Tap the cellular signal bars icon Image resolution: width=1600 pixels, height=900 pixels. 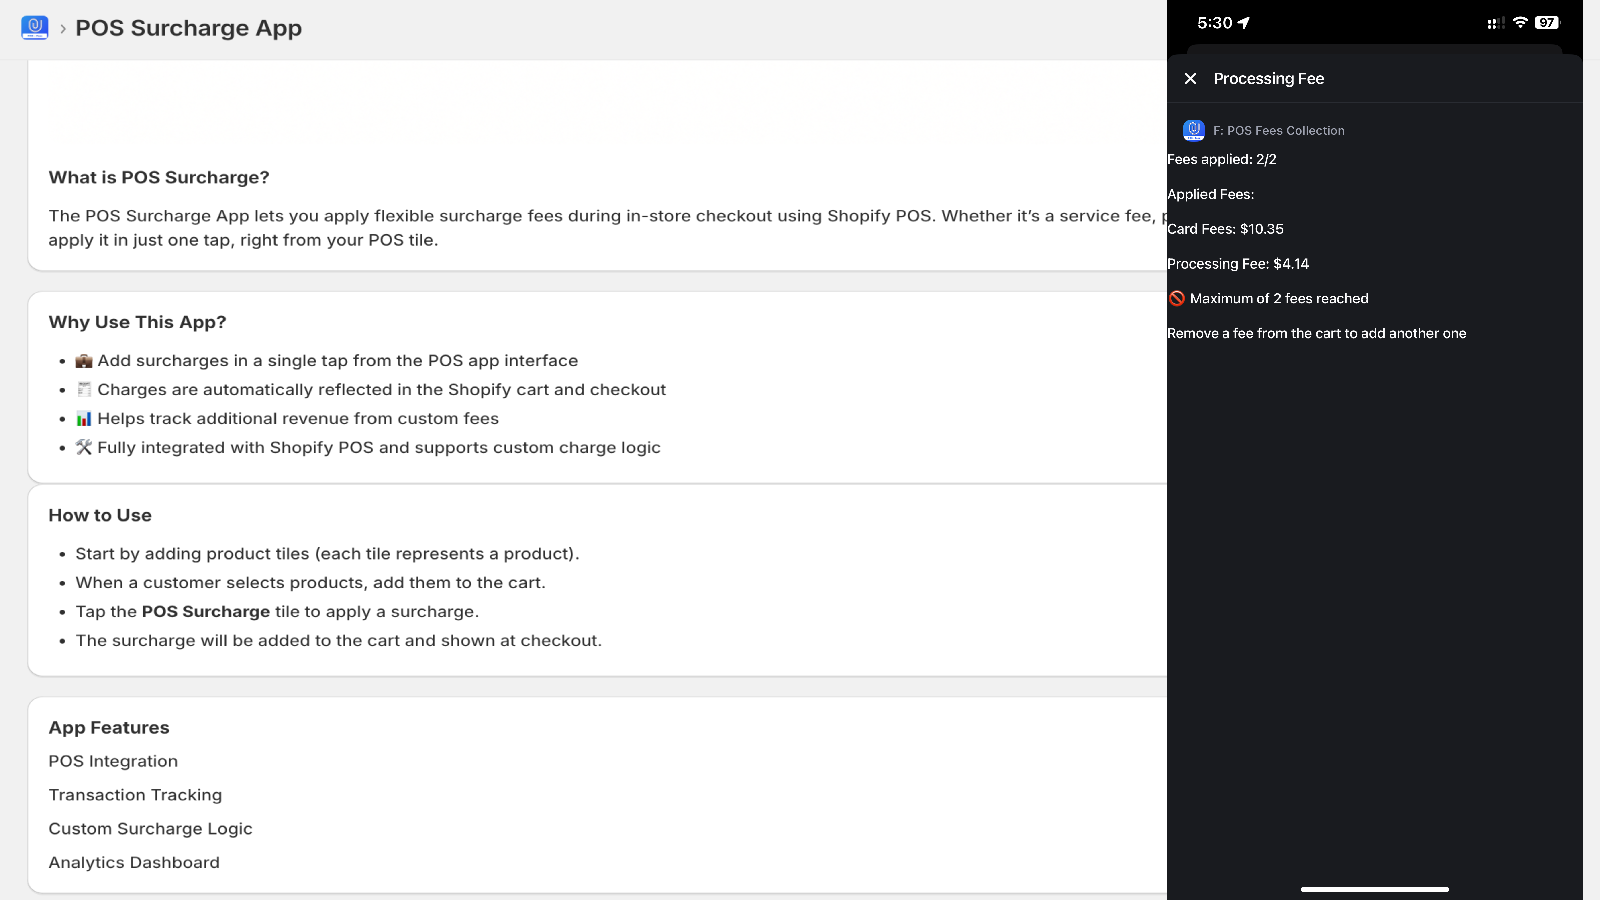1495,22
